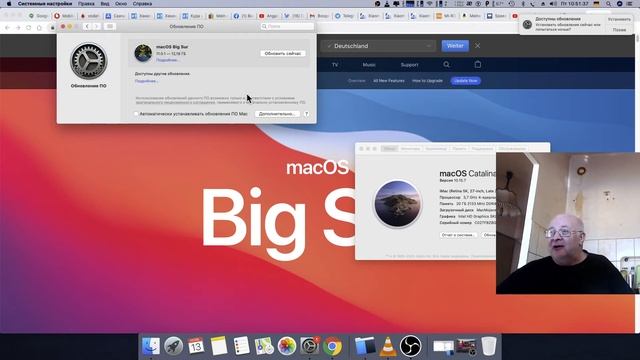The image size is (640, 360).
Task: Click search field in Software Update window
Action: 287,27
